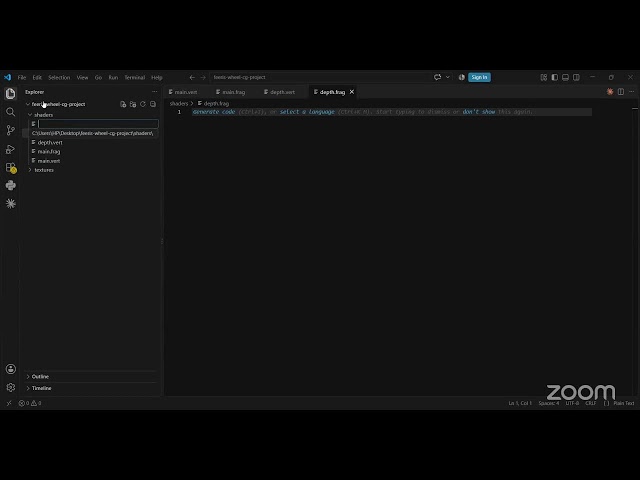Open the Claude starburst sidebar icon
640x480 pixels.
tap(11, 203)
